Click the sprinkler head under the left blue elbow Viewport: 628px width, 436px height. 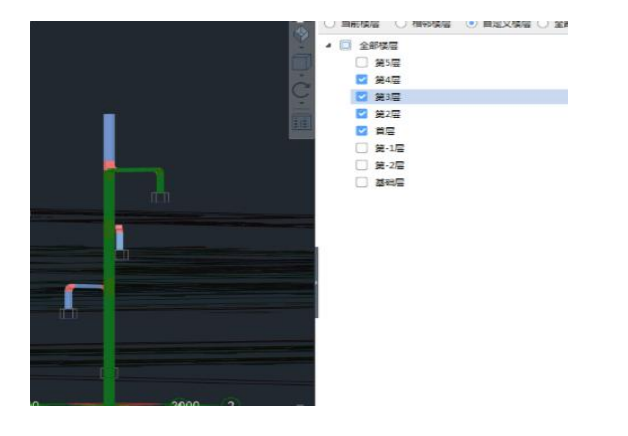pyautogui.click(x=68, y=314)
